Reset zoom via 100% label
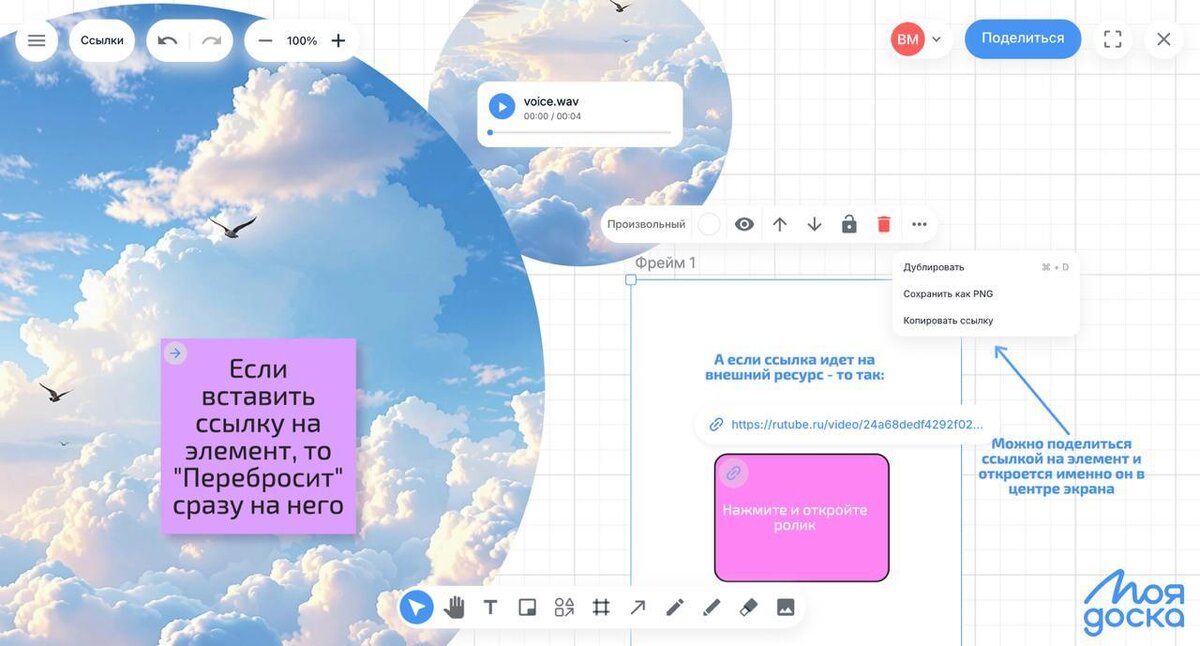This screenshot has width=1200, height=646. tap(302, 41)
